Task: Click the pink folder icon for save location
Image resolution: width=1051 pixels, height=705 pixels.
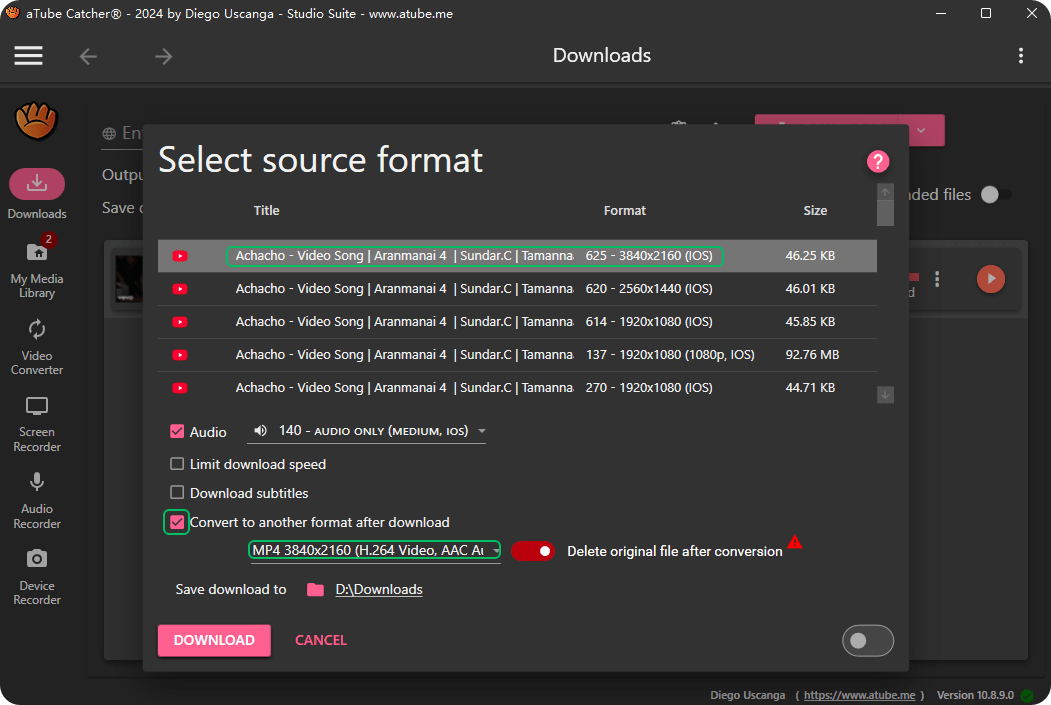Action: pyautogui.click(x=315, y=590)
